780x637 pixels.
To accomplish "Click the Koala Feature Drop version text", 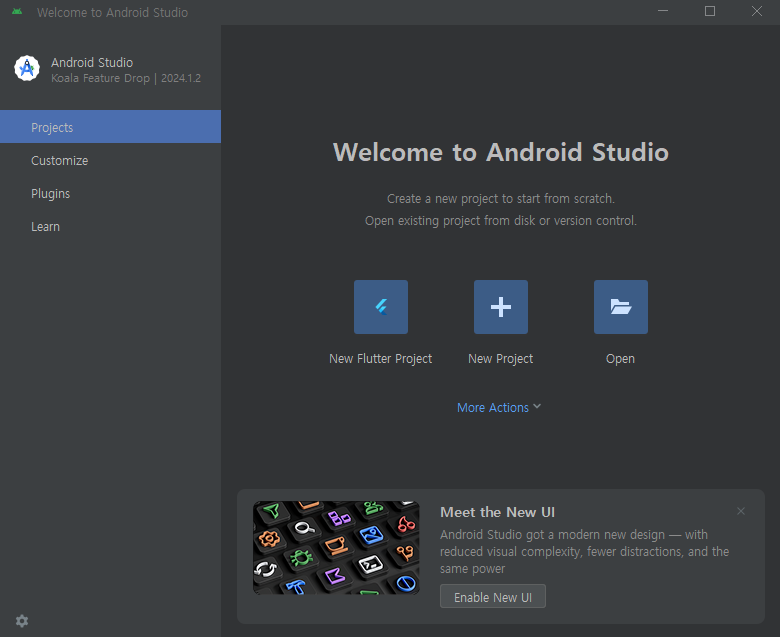I will (126, 78).
